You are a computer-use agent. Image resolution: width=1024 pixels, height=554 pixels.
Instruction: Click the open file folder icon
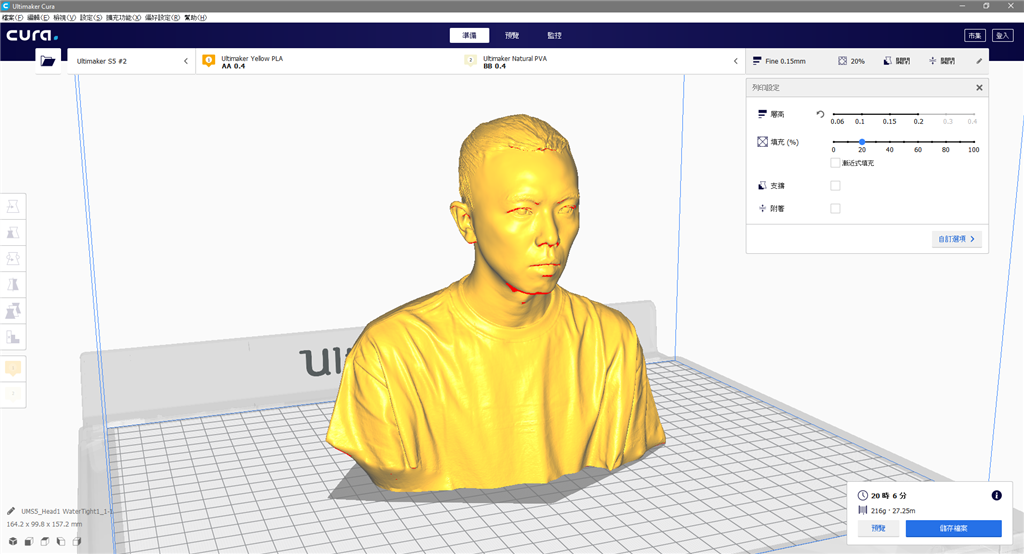point(48,60)
